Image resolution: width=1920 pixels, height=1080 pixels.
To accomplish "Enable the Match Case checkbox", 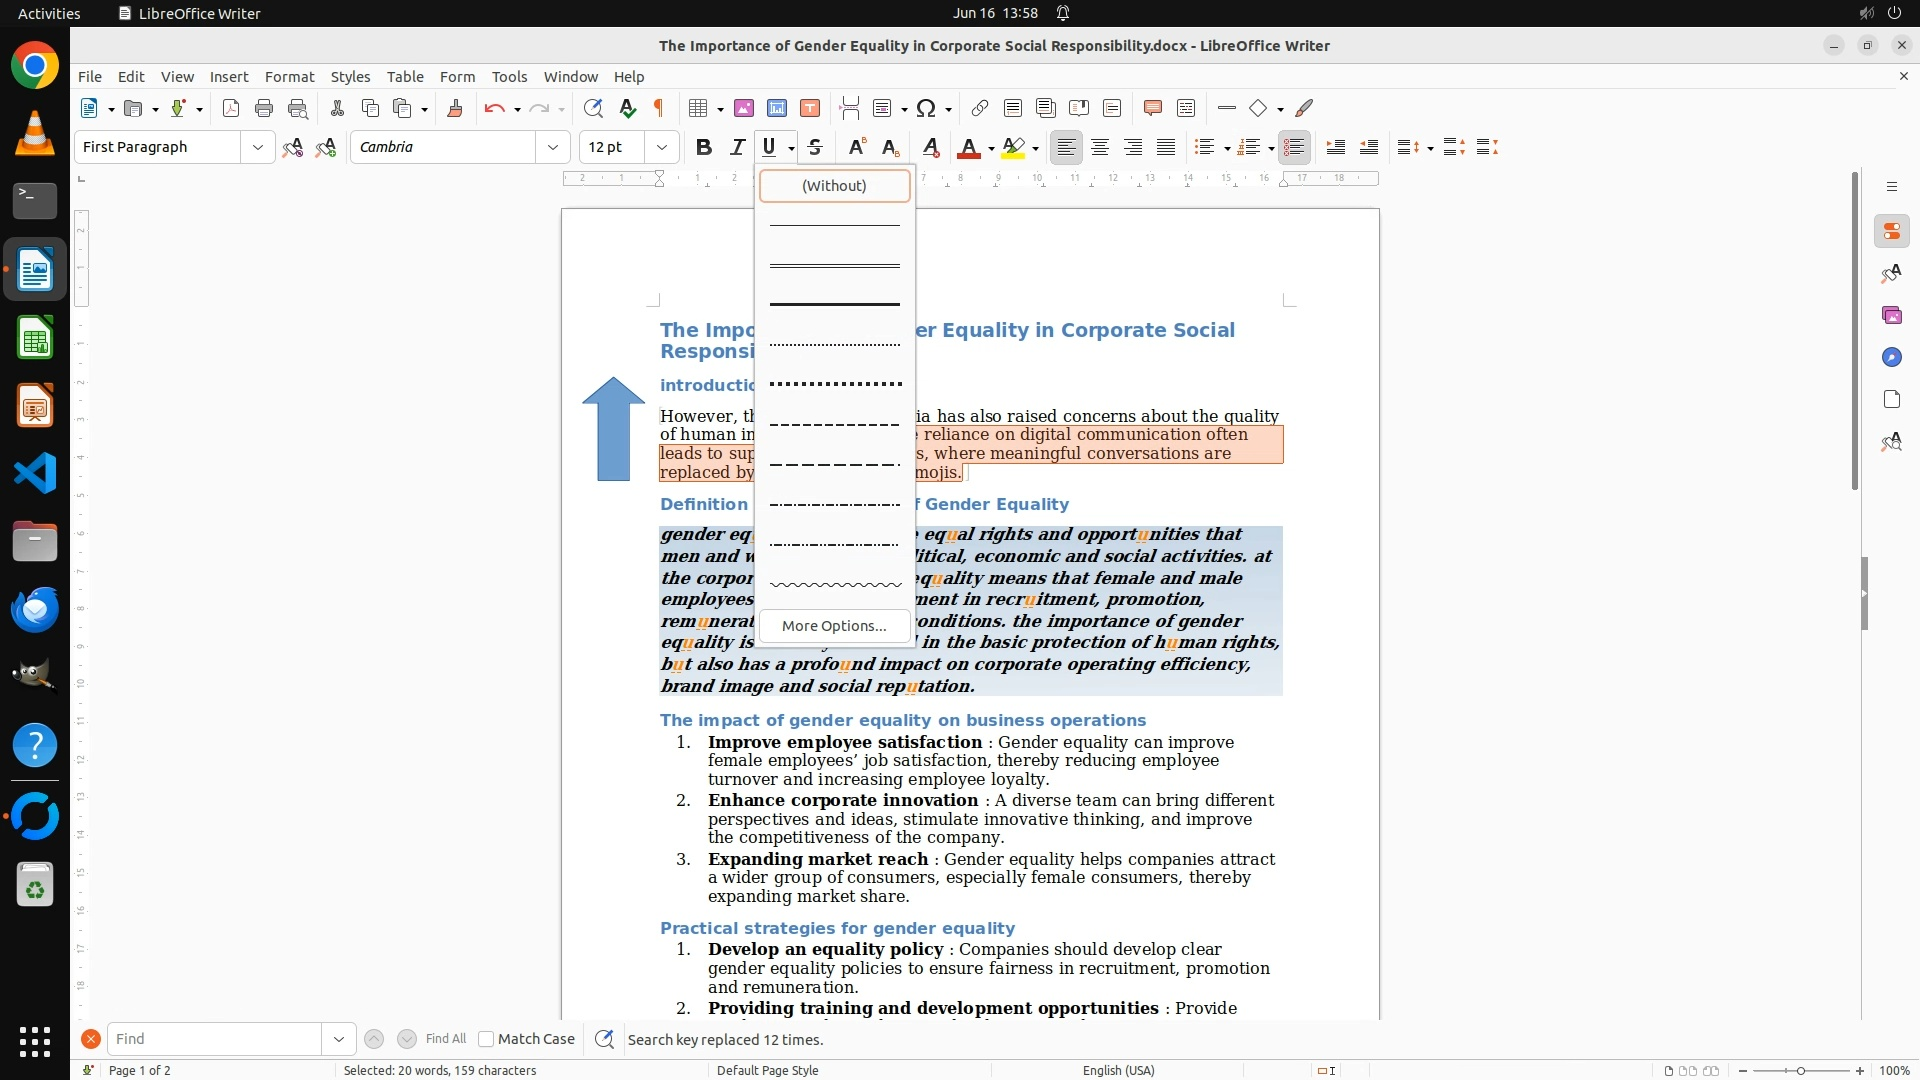I will point(486,1039).
